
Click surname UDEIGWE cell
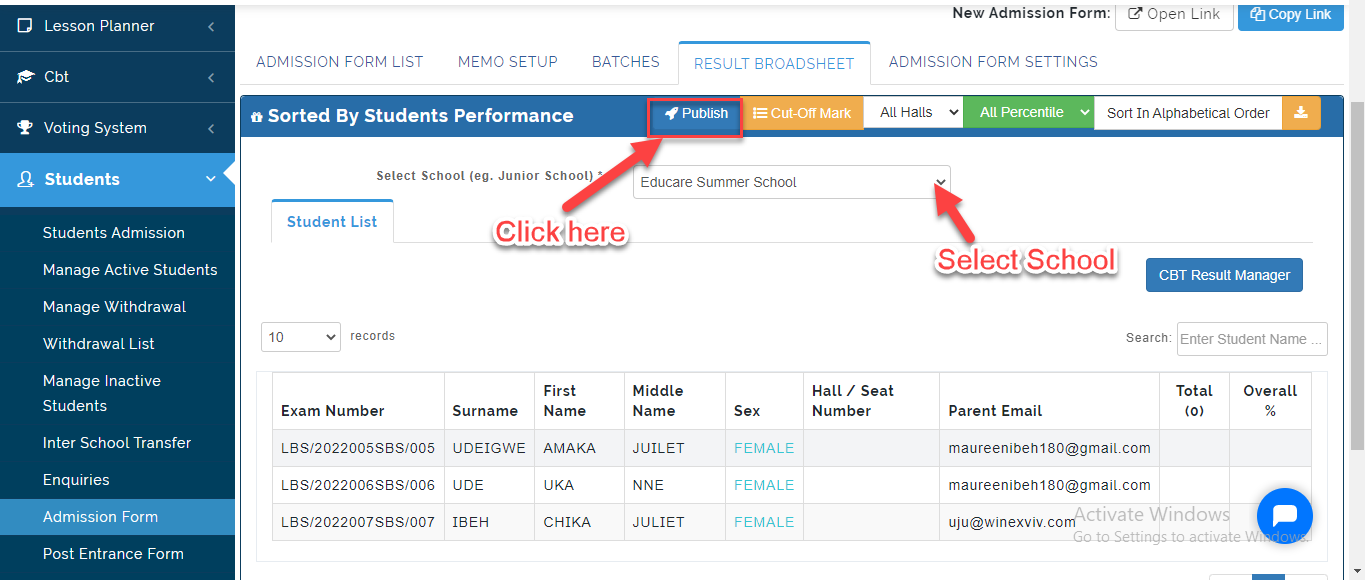(489, 448)
